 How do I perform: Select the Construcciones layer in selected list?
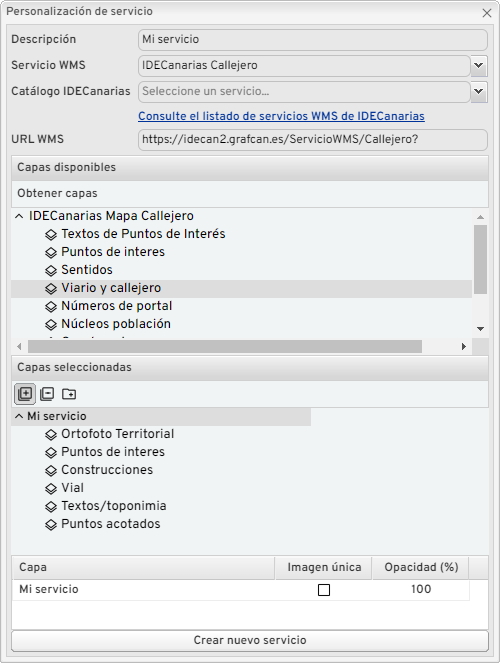point(107,470)
